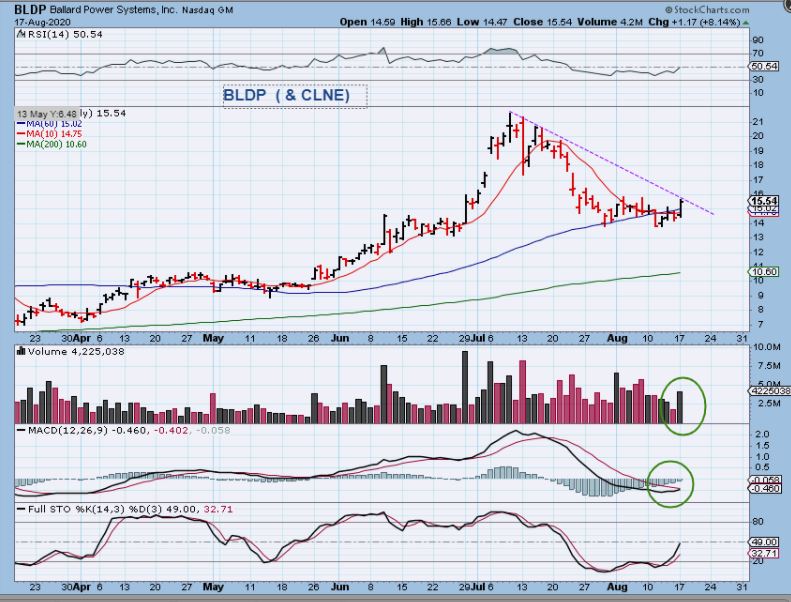
Task: Click the 10.0M volume axis label
Action: pos(767,347)
